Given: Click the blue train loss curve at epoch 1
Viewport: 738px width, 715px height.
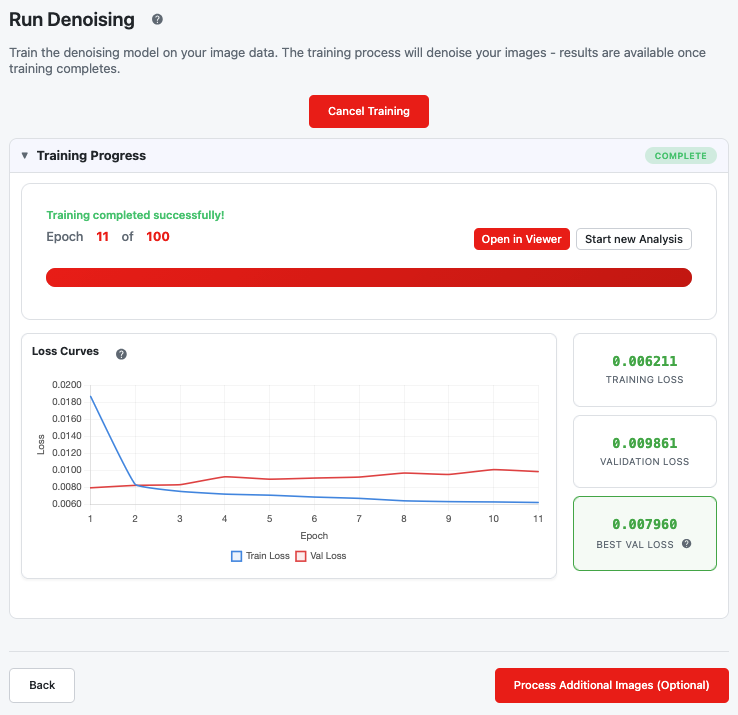Looking at the screenshot, I should coord(90,396).
